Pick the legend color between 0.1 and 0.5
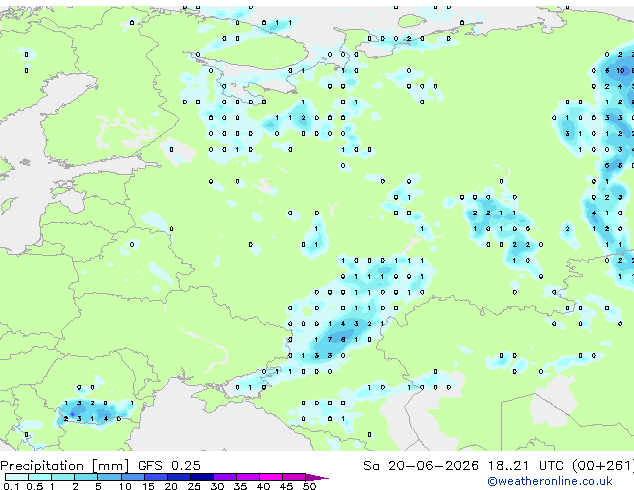The image size is (634, 490). [x=17, y=477]
